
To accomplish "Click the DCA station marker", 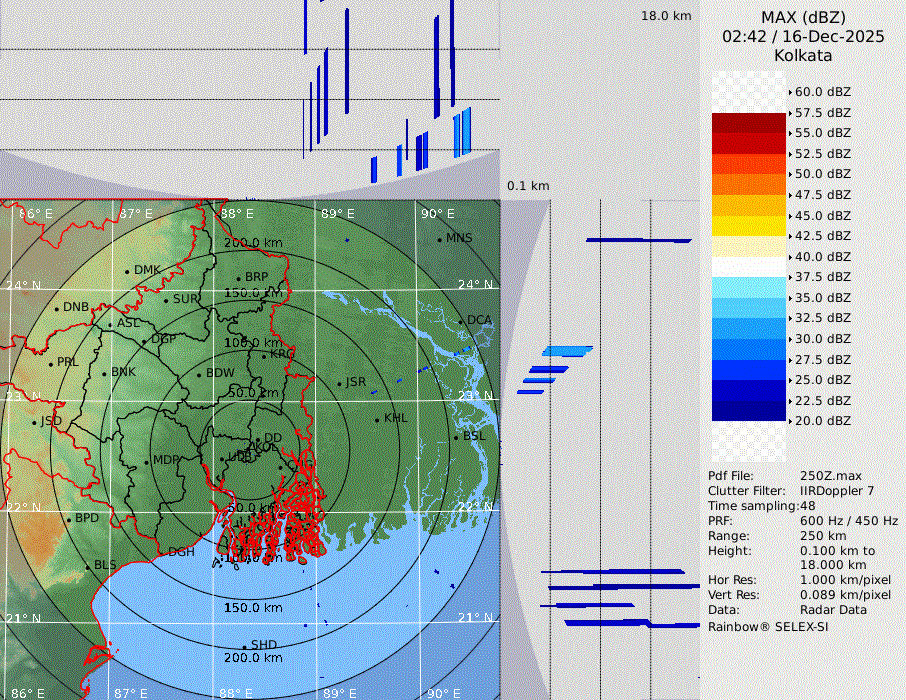I will (461, 321).
